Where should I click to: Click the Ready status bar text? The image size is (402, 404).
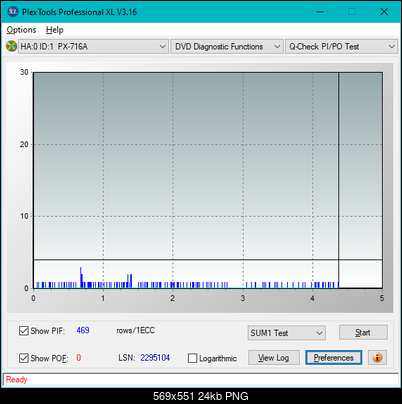tap(16, 380)
